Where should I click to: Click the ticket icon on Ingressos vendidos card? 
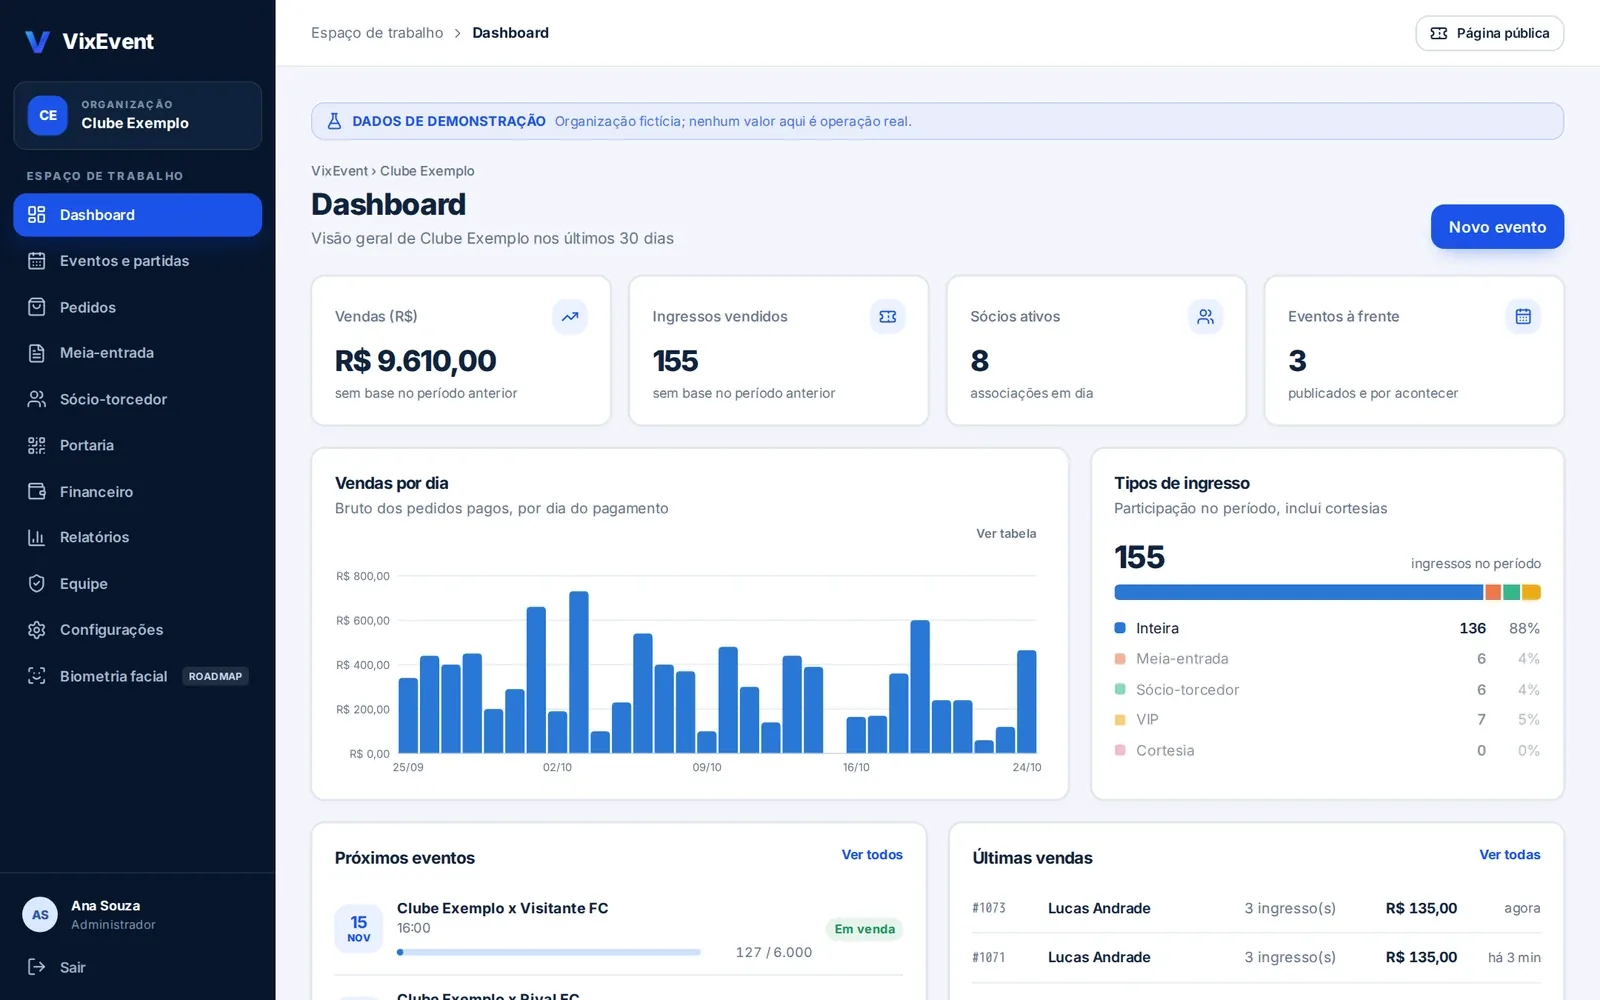(888, 317)
